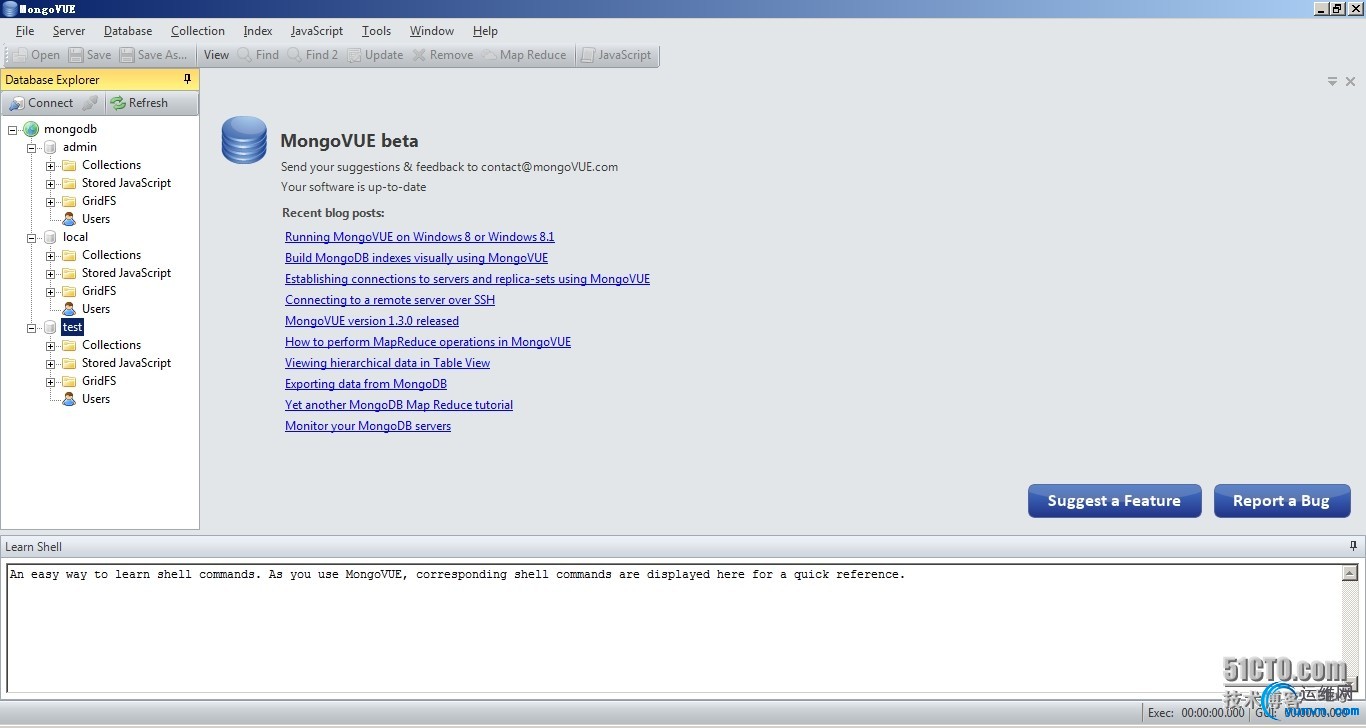Expand Stored JavaScript under test database

point(51,363)
